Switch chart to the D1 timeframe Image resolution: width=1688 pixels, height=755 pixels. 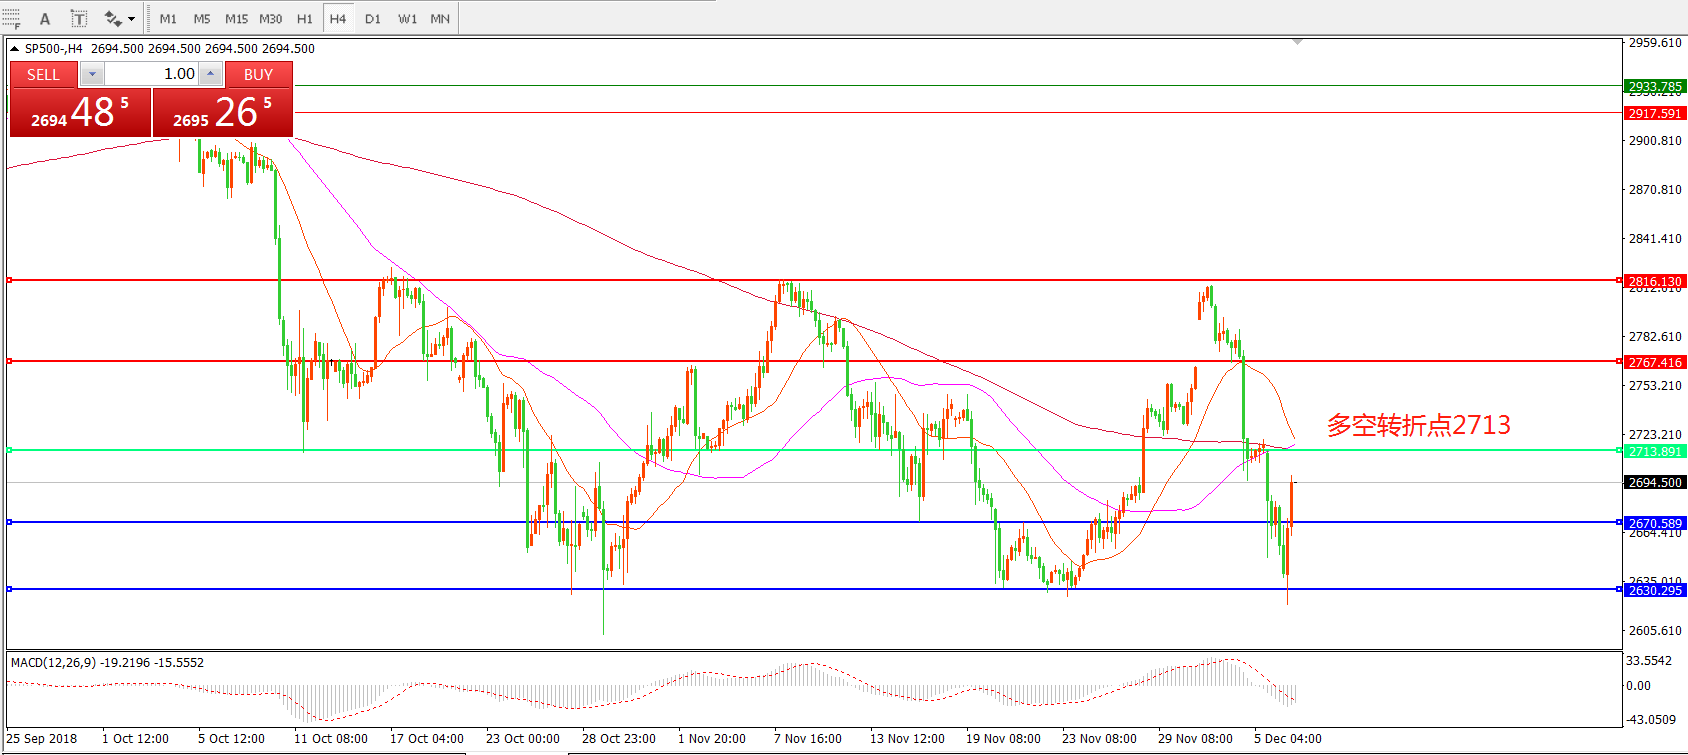372,18
